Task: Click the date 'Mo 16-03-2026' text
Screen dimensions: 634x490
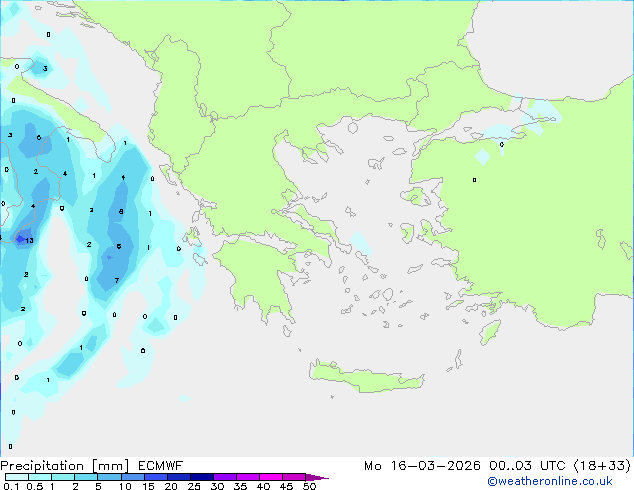Action: (x=422, y=466)
